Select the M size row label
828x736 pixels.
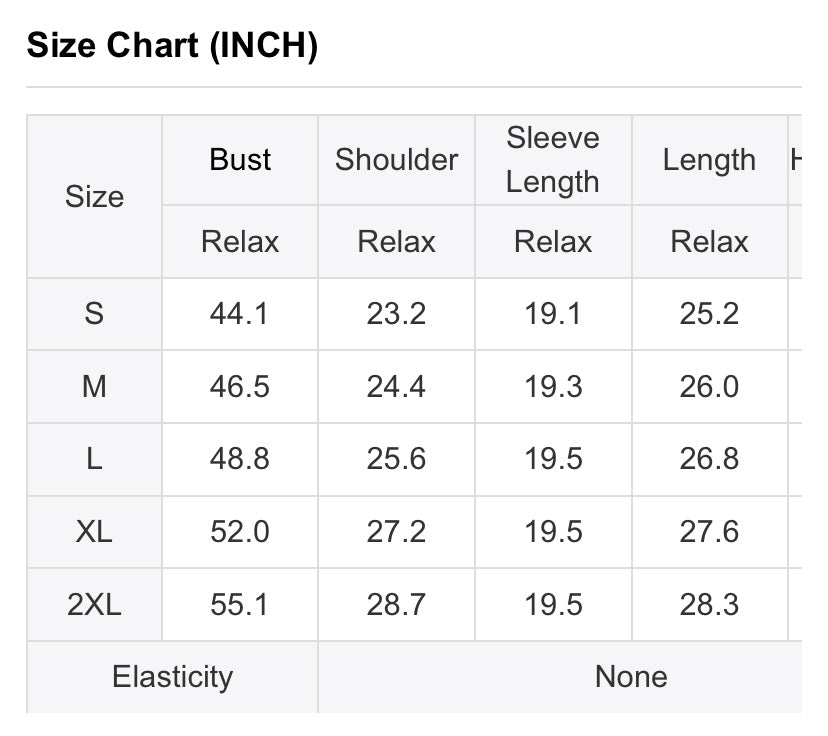[94, 387]
